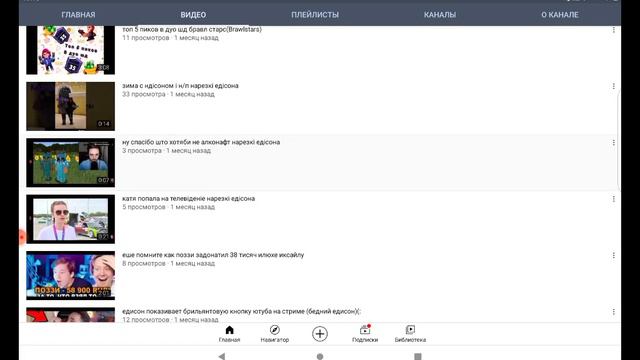This screenshot has height=360, width=640.
Task: Open 'зима с идісоном' video thumbnail
Action: 71,106
